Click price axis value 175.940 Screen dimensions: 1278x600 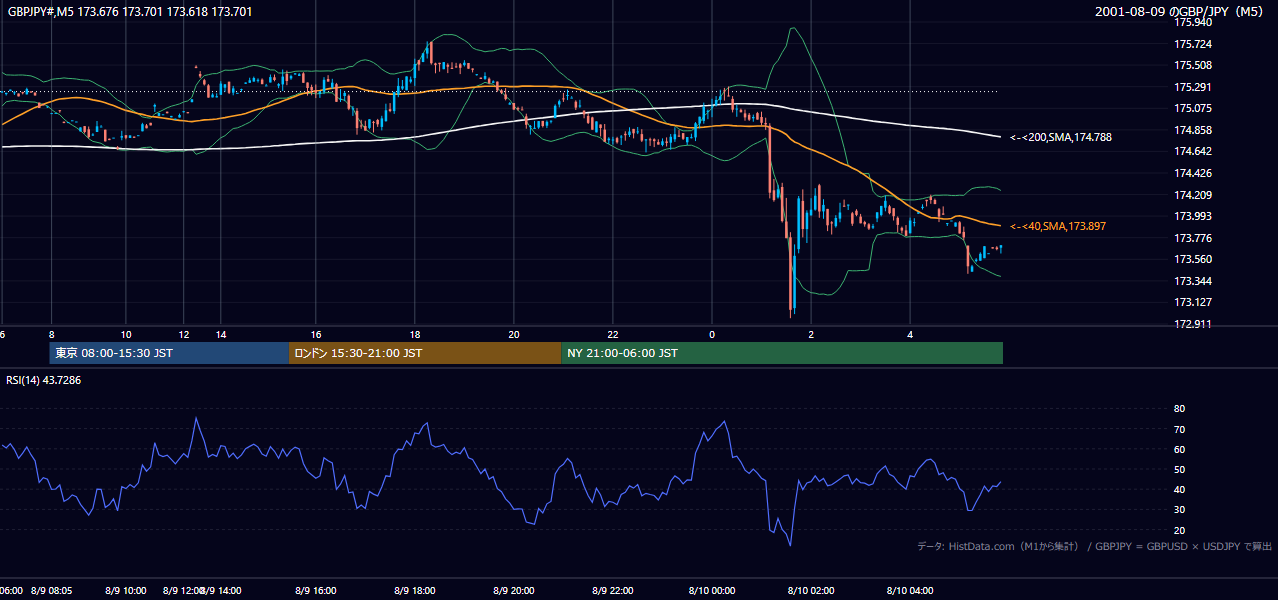click(1193, 22)
